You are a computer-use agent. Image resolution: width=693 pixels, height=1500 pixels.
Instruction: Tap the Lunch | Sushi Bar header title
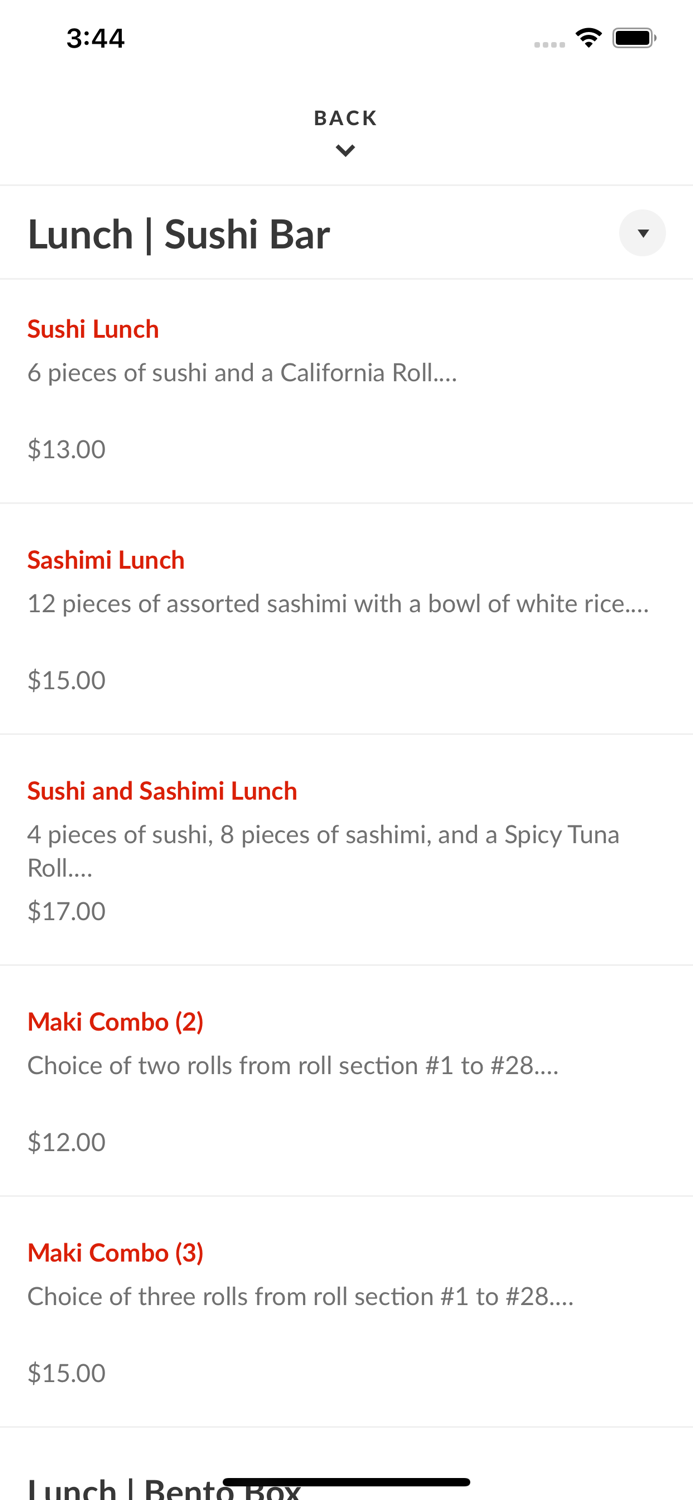click(179, 233)
